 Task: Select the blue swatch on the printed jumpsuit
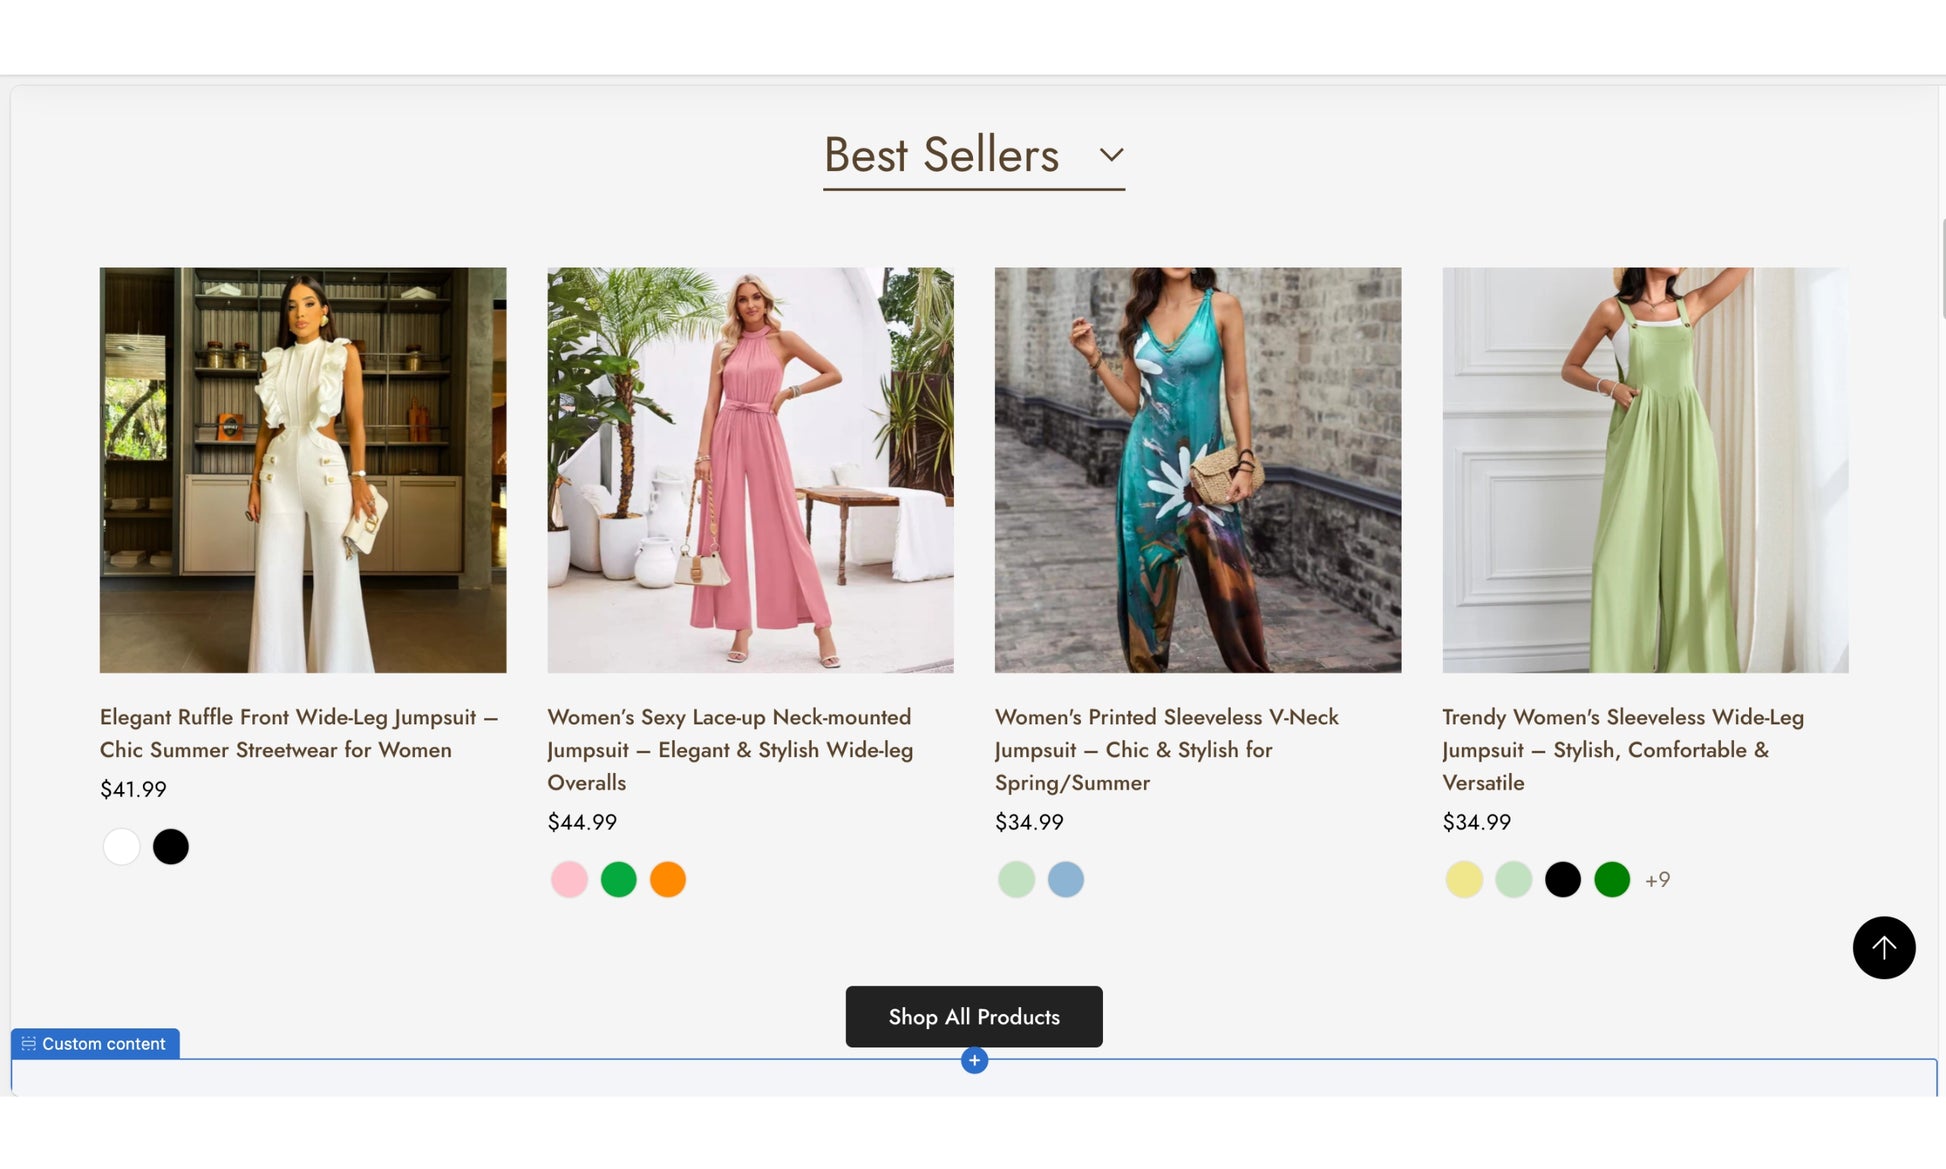click(1066, 880)
